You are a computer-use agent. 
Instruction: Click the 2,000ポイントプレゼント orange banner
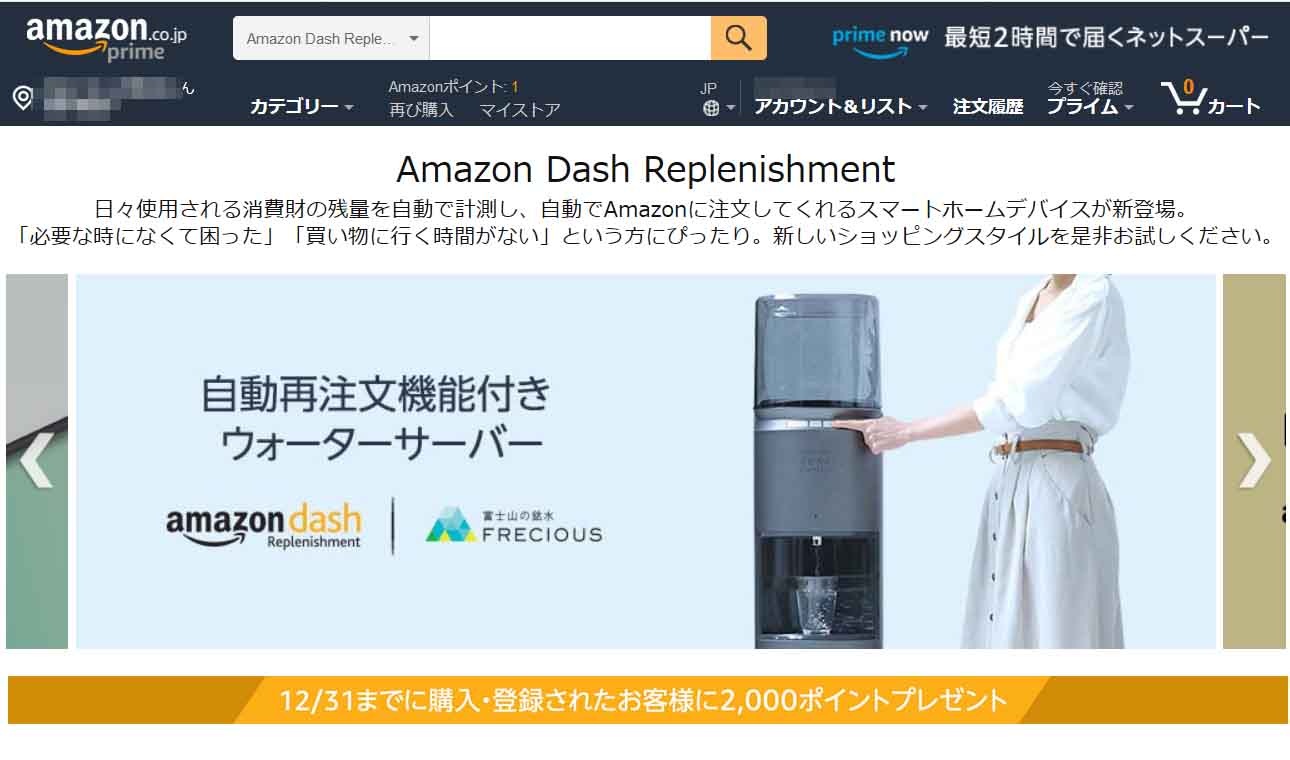(647, 699)
